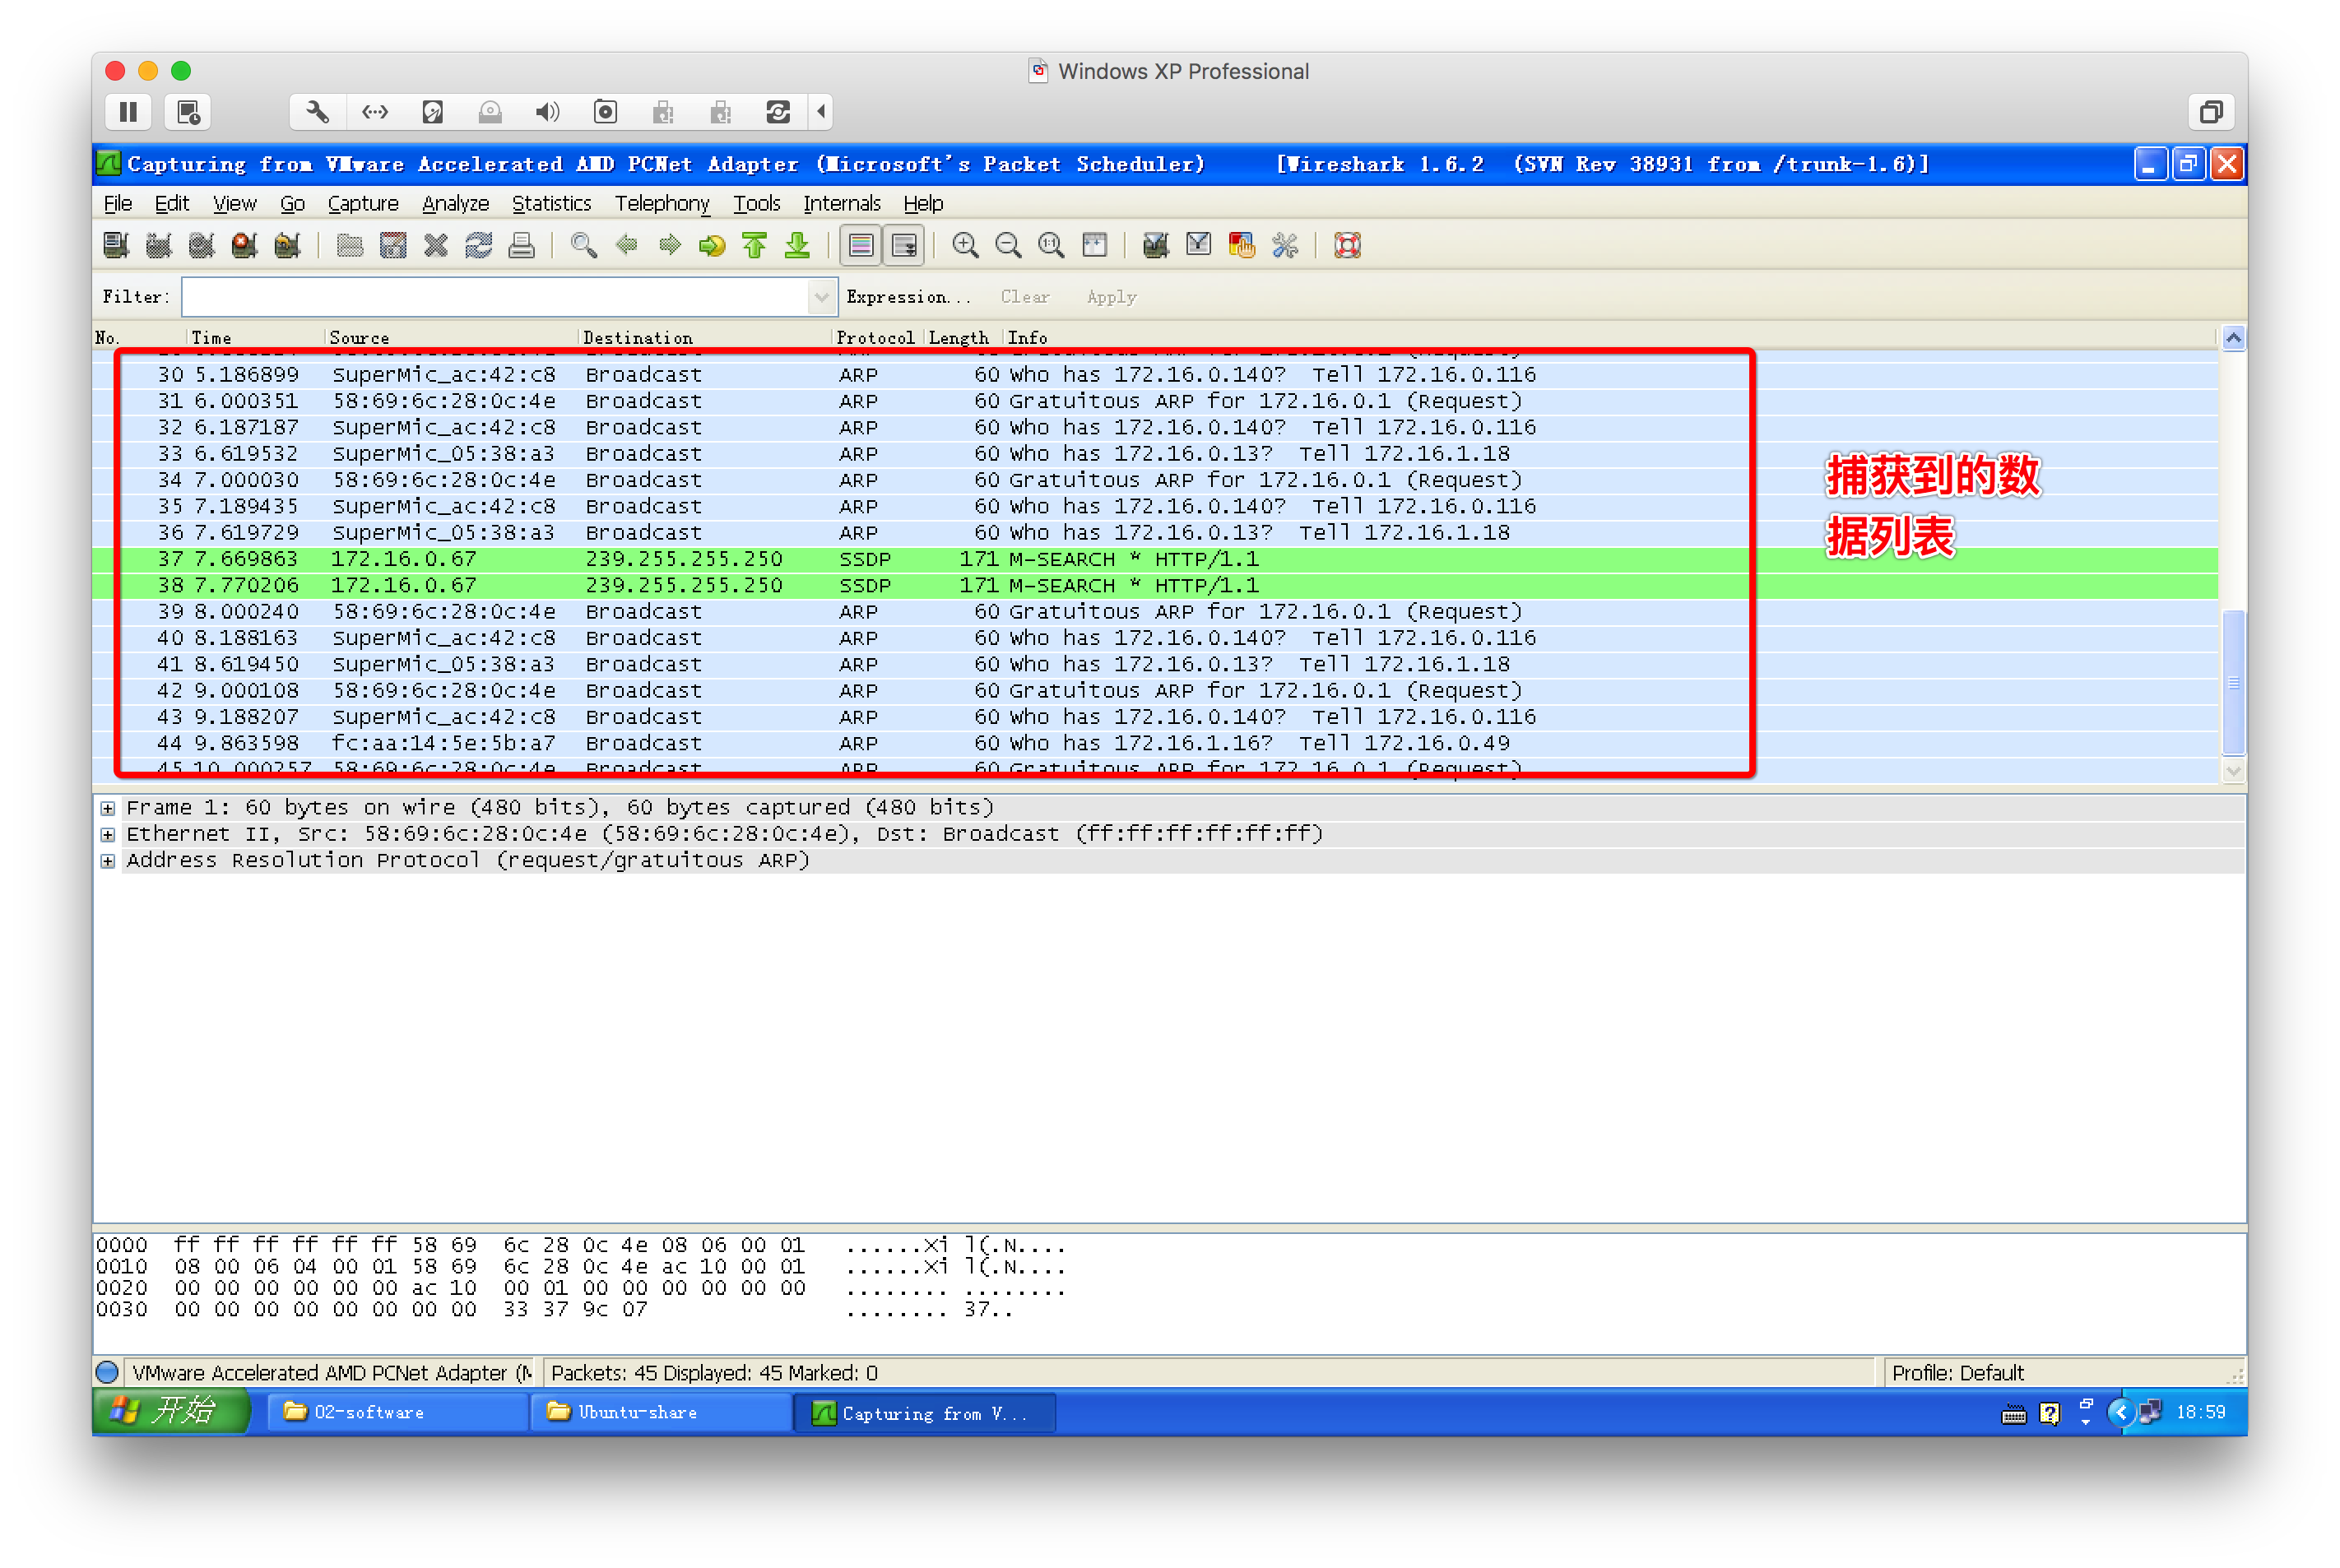Screen dimensions: 2340x1568
Task: Open the Statistics menu
Action: (551, 204)
